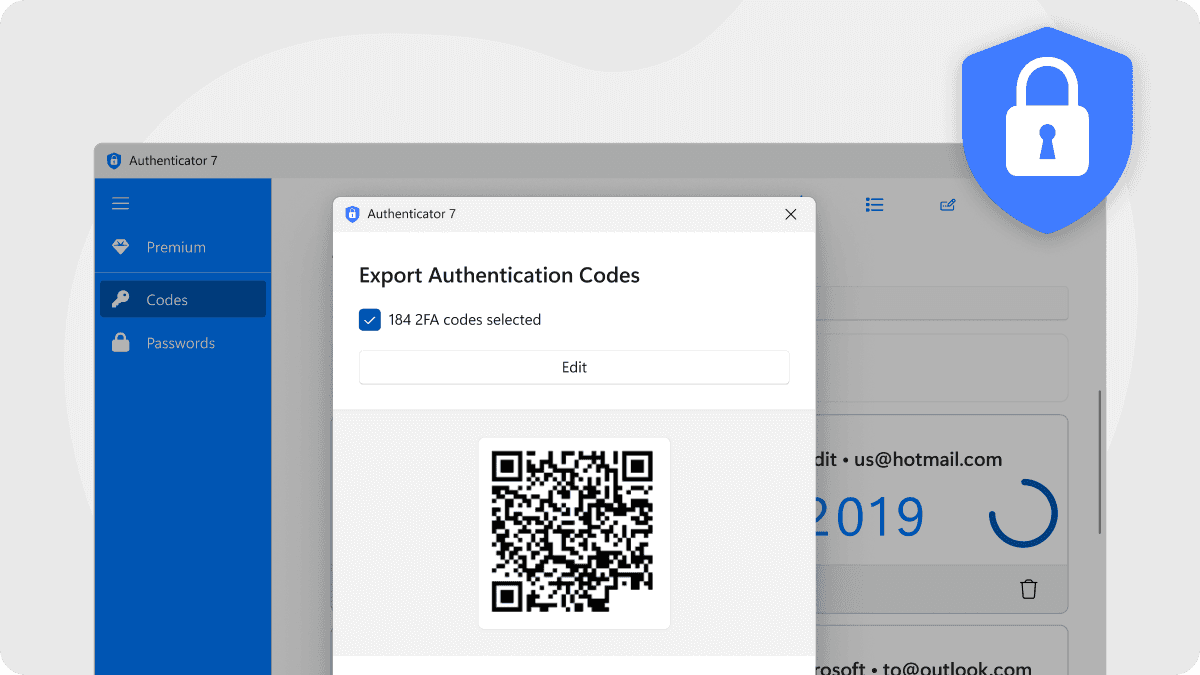
Task: Delete the hotmail.com code via trash icon
Action: [x=1028, y=589]
